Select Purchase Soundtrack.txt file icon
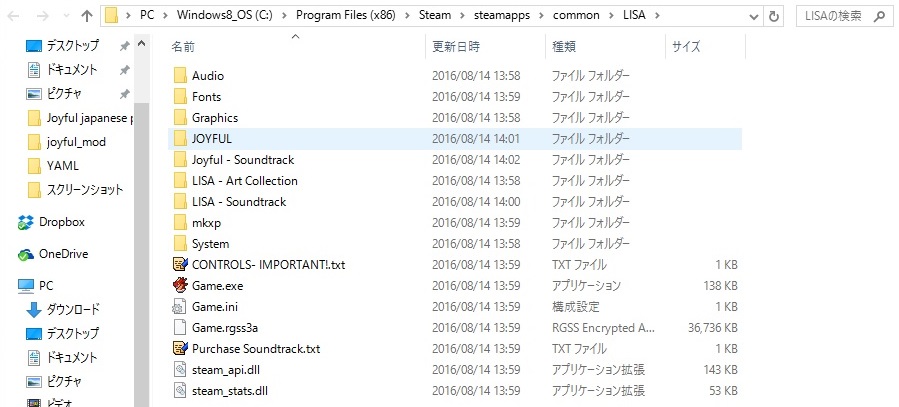The image size is (899, 407). (x=180, y=348)
